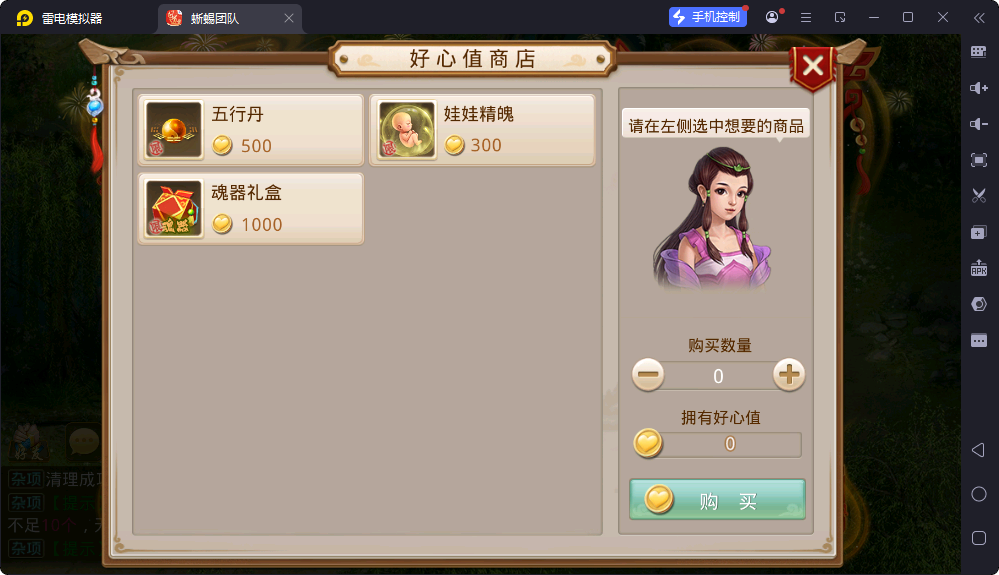Click the purchase quantity number field
999x575 pixels.
718,376
